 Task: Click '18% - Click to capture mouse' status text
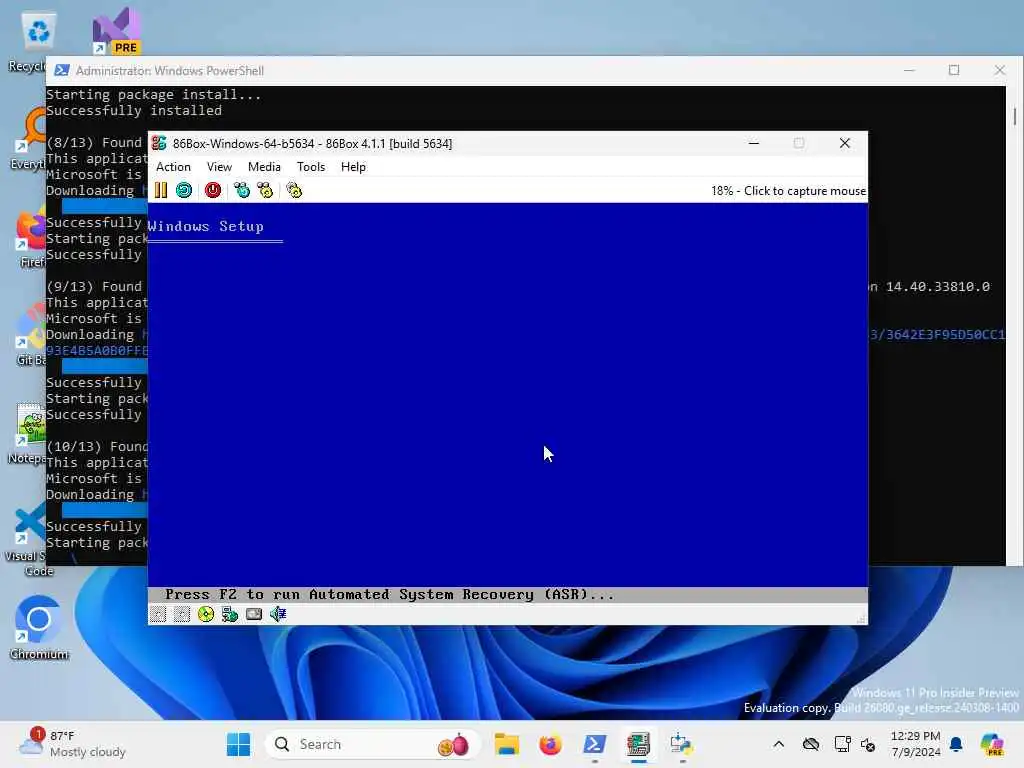788,191
